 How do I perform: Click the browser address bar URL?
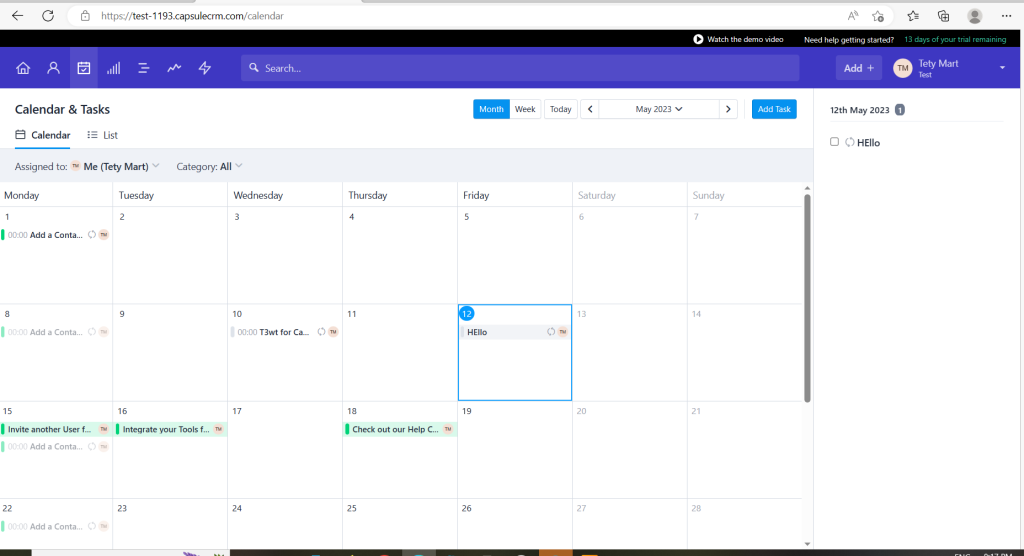click(192, 16)
